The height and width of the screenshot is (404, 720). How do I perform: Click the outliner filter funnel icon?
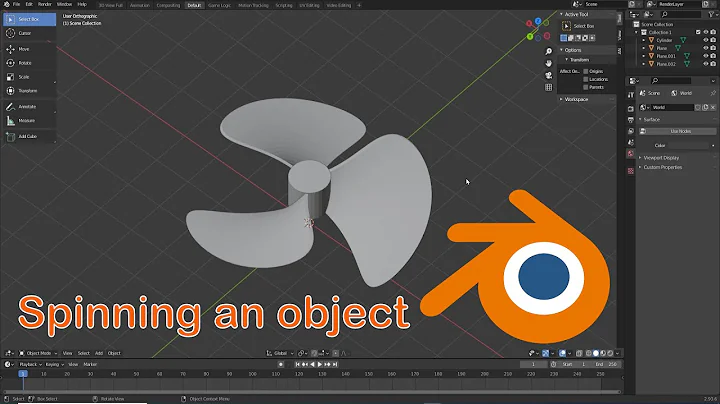click(x=712, y=15)
